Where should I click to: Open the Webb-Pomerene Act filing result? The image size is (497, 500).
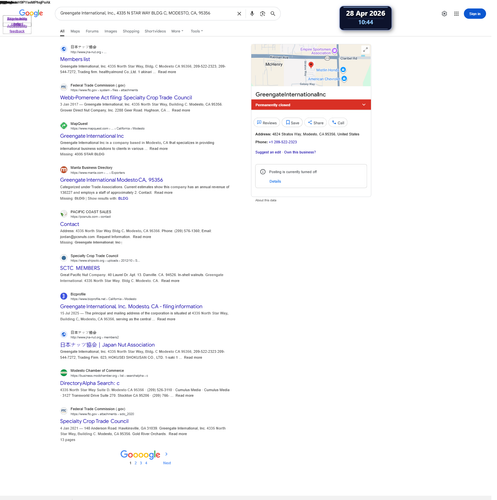126,97
